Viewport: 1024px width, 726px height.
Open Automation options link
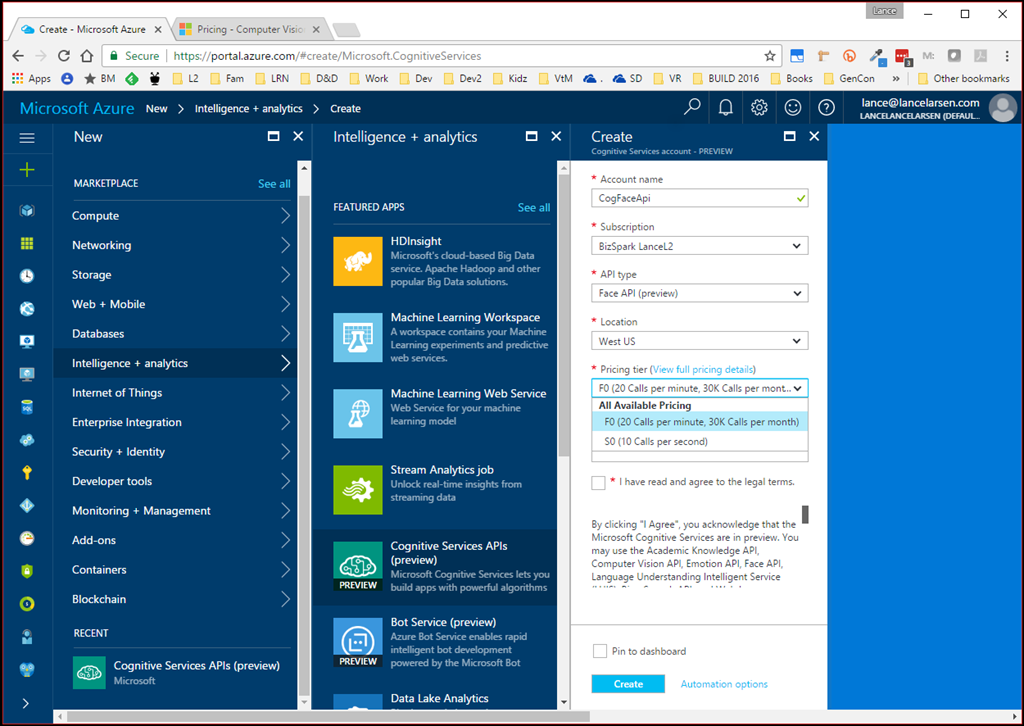click(724, 684)
